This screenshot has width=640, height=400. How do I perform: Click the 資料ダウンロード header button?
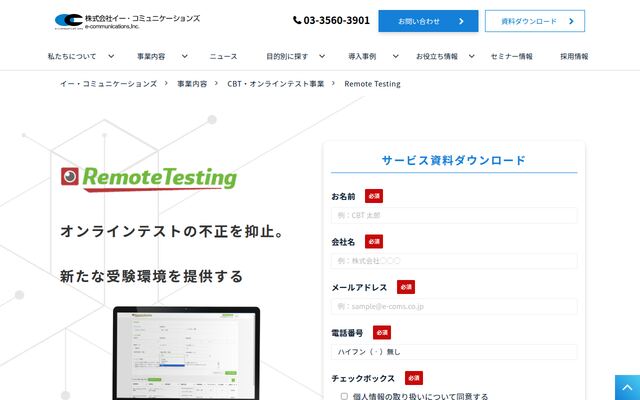click(535, 21)
